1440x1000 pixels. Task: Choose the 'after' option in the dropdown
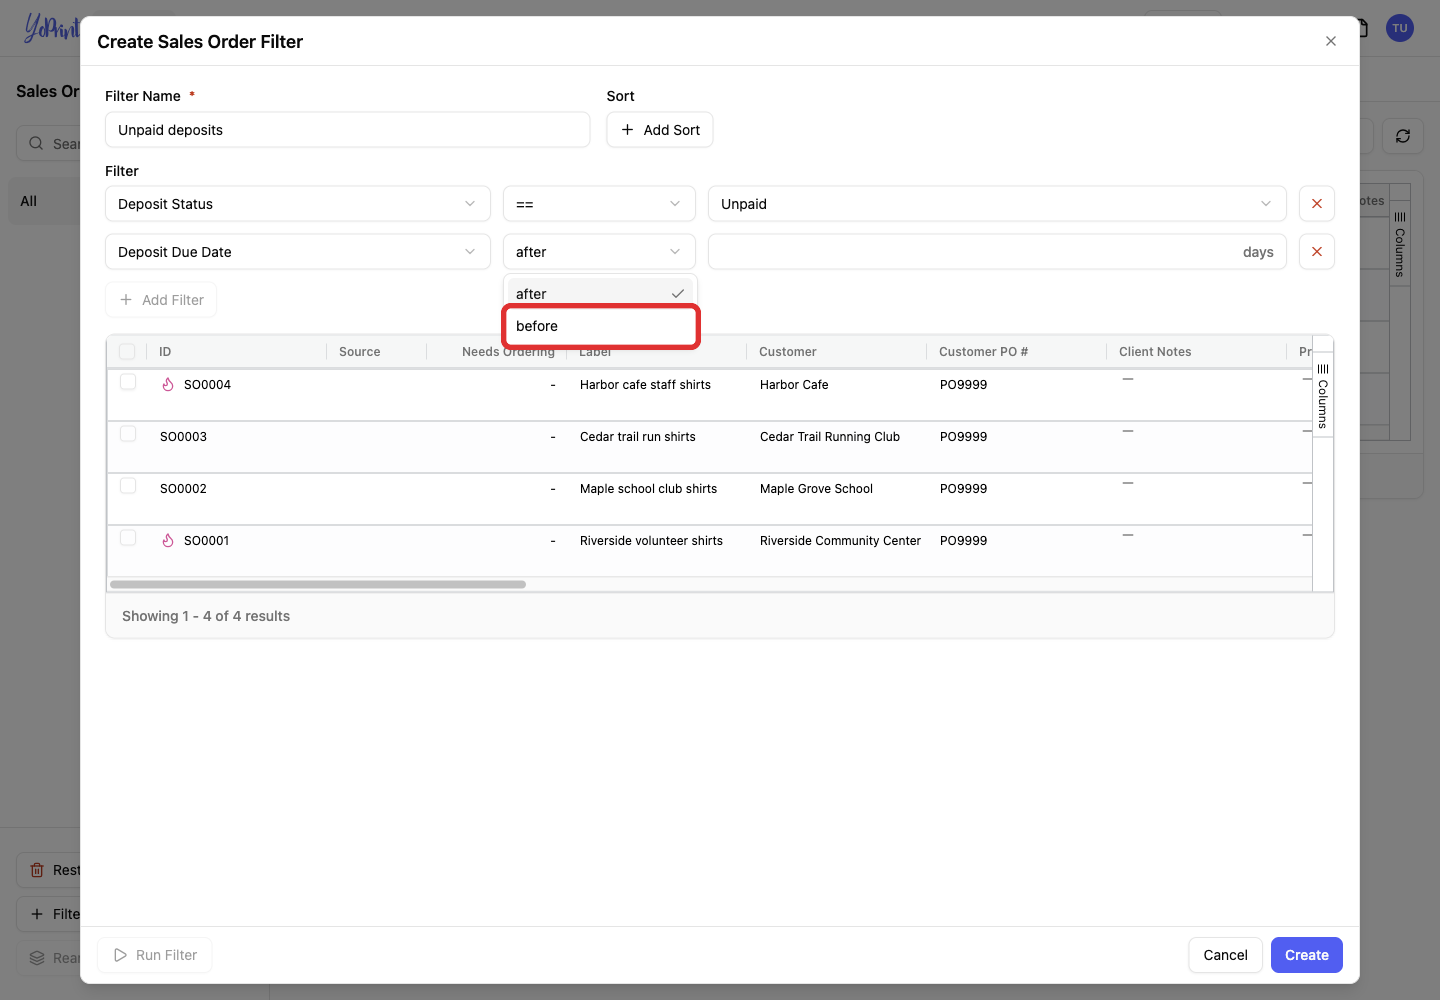pos(600,294)
